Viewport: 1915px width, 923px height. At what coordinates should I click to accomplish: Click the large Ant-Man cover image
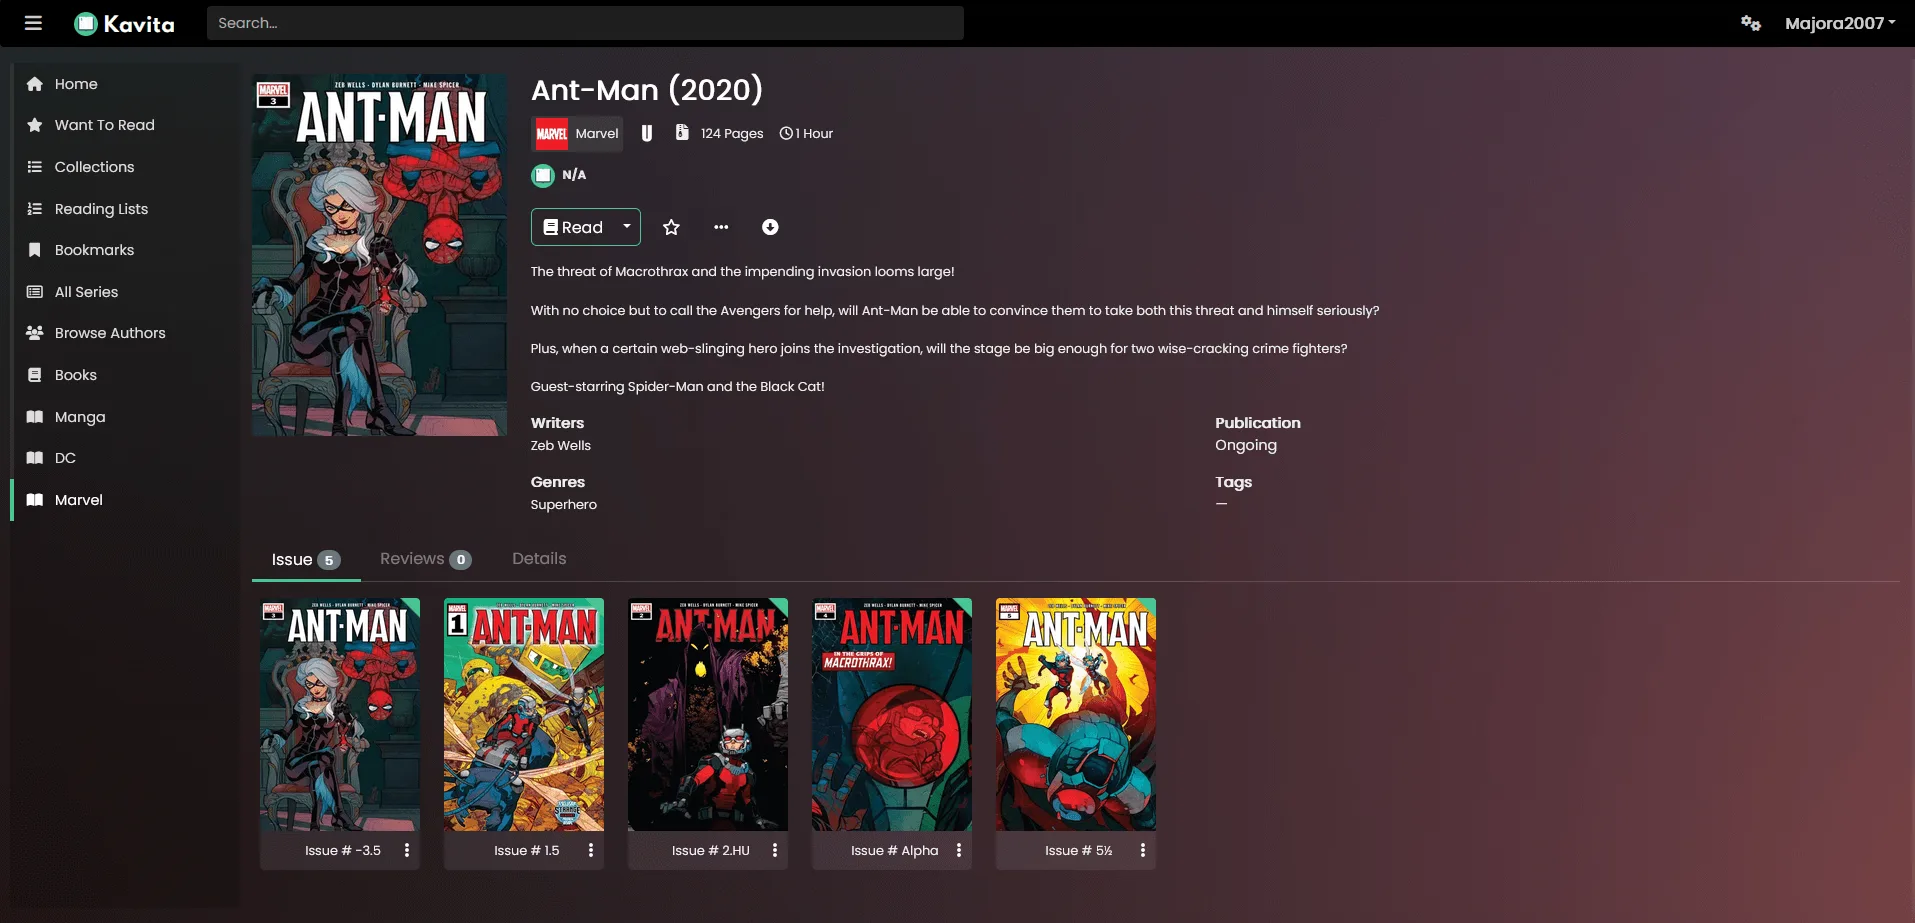tap(379, 255)
